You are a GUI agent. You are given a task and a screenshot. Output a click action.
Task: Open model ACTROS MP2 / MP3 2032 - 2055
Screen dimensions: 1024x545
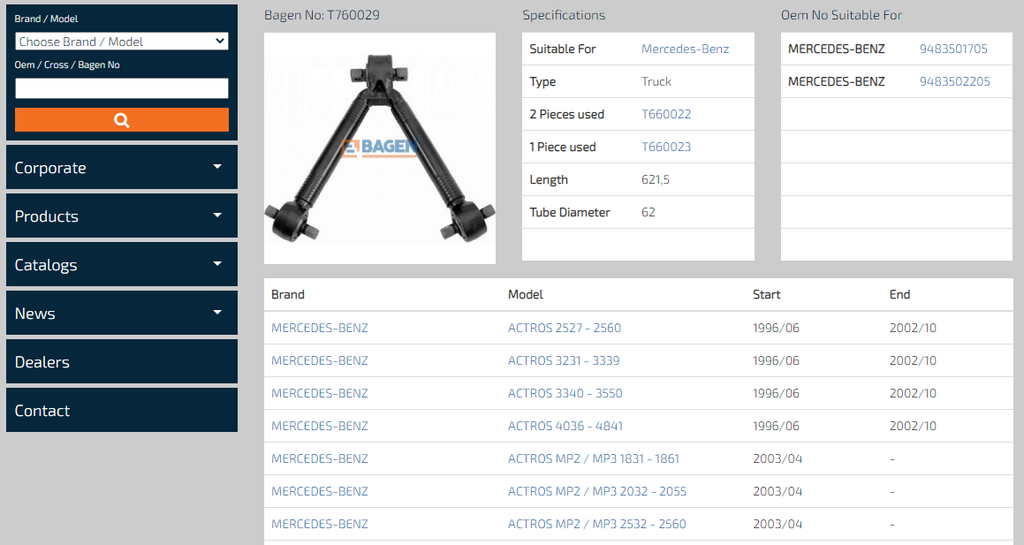[x=598, y=491]
